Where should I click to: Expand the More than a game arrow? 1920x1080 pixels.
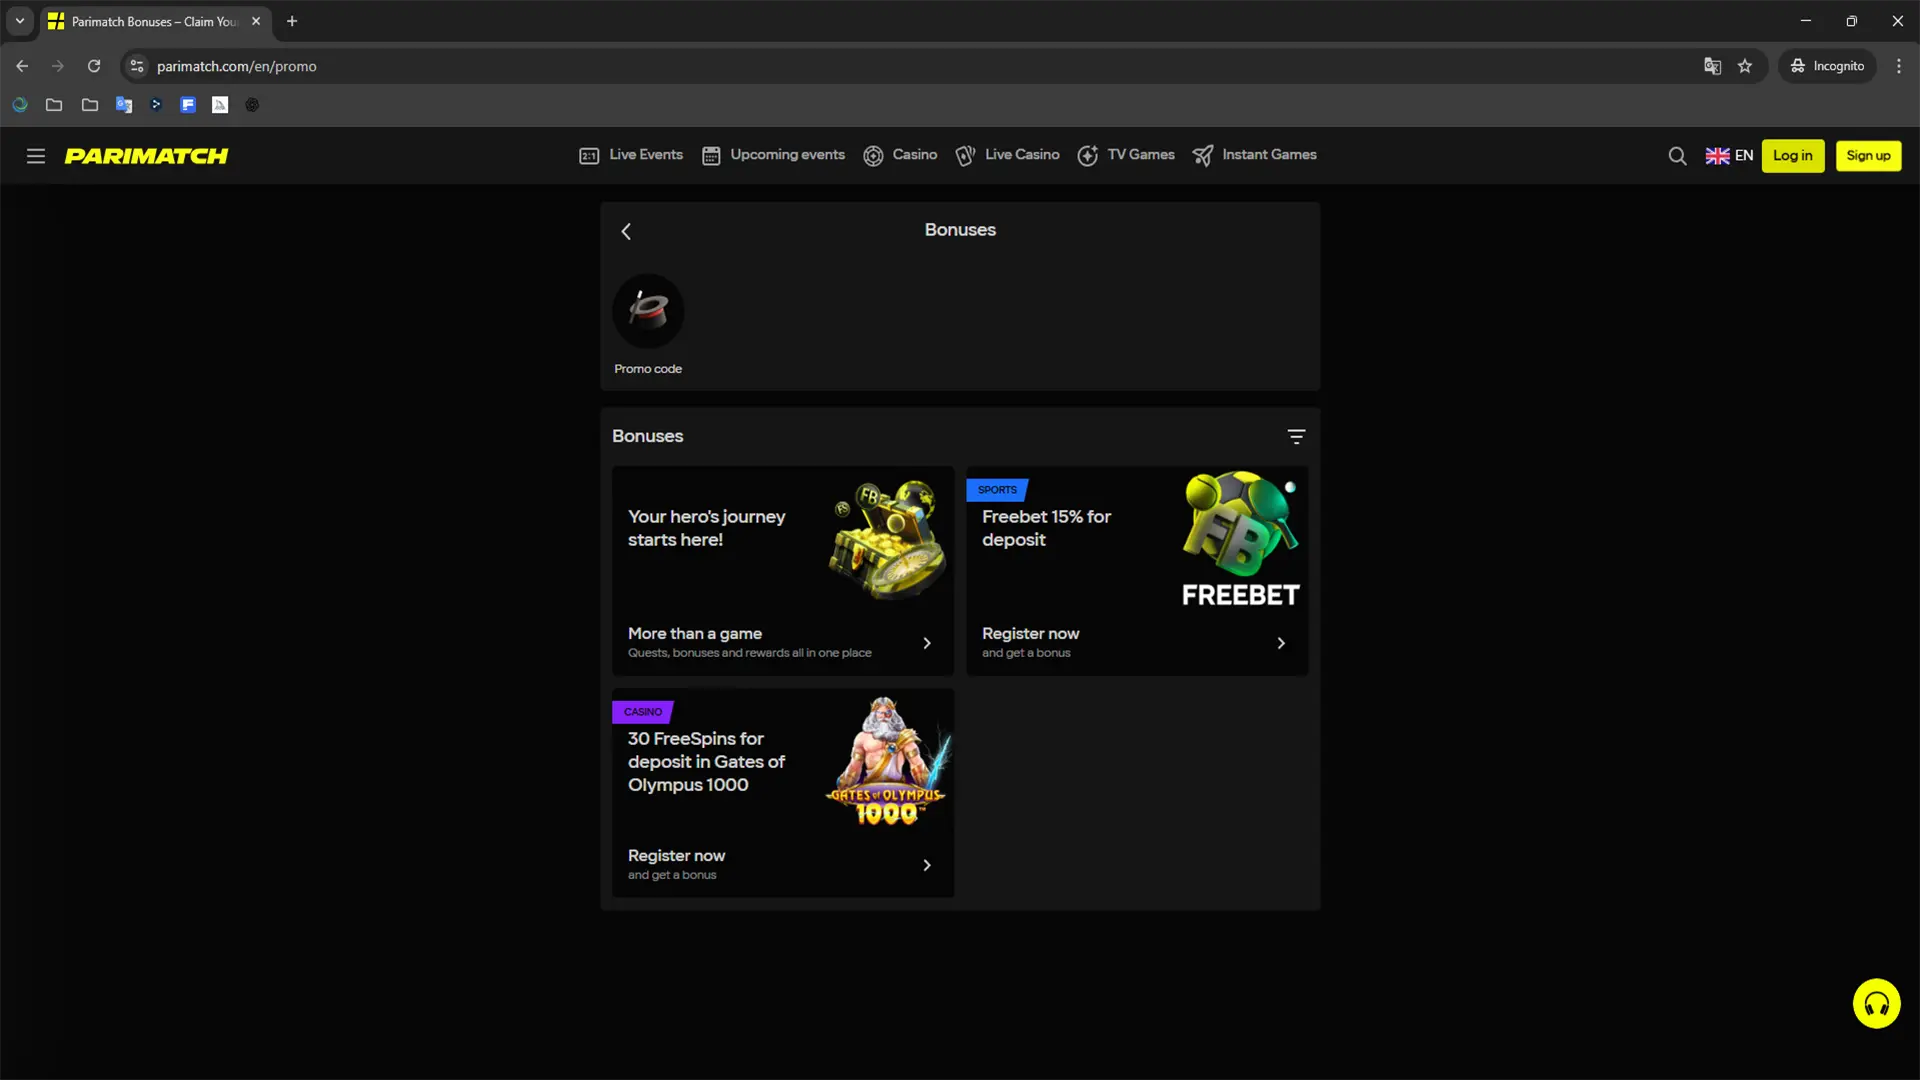coord(927,643)
